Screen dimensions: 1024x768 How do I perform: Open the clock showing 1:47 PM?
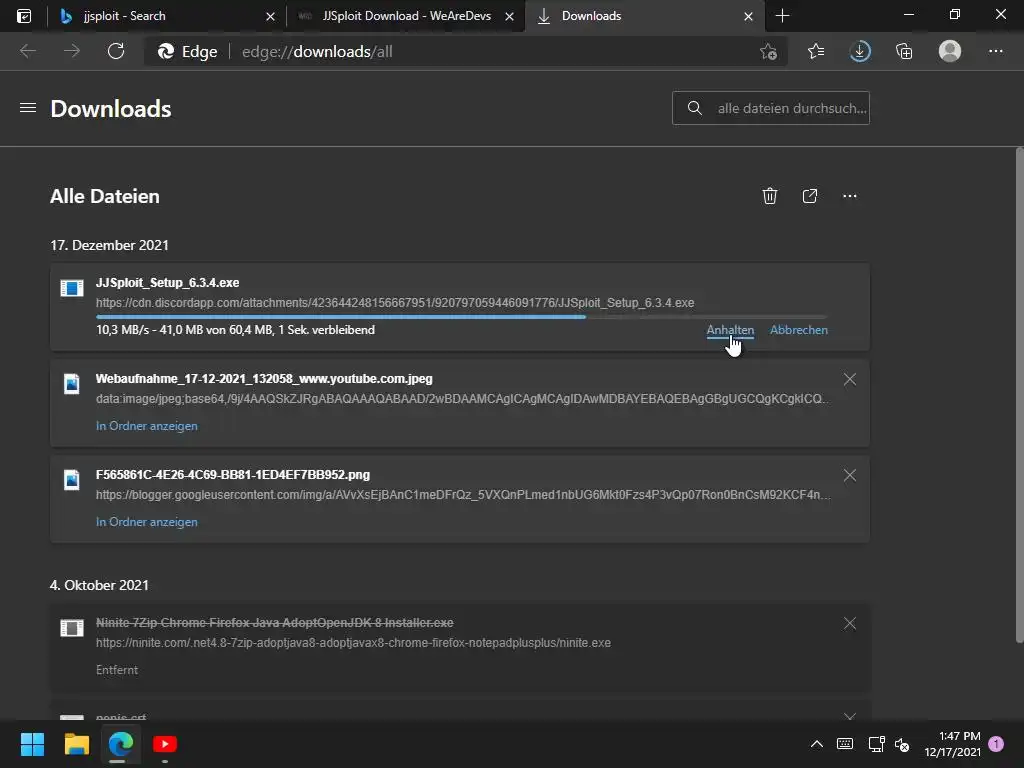click(952, 744)
